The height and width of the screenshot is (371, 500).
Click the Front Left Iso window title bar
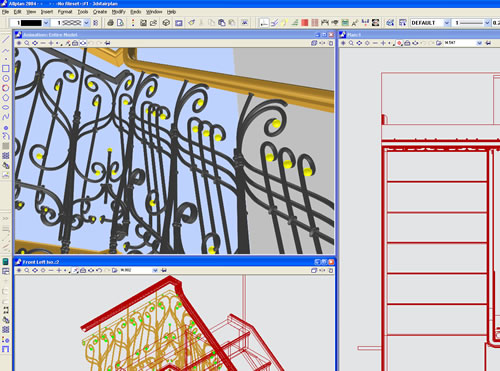point(173,262)
